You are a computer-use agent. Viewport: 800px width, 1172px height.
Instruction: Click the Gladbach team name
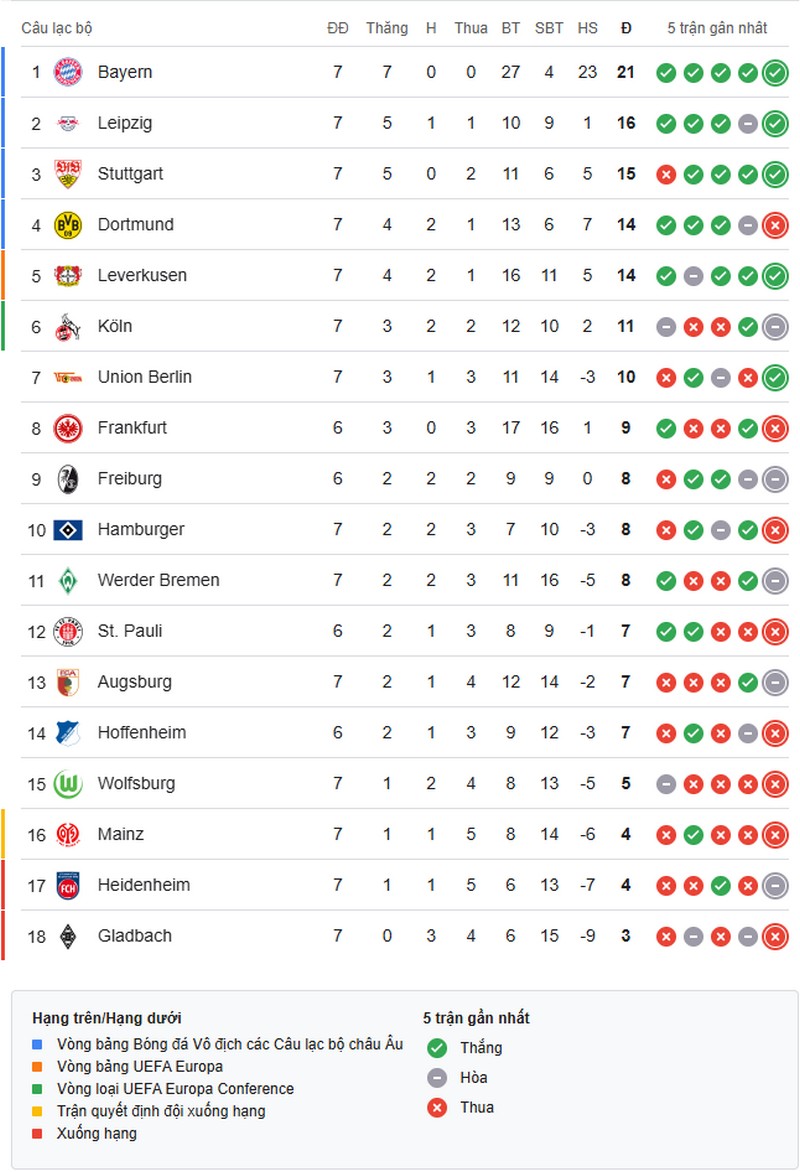point(134,936)
